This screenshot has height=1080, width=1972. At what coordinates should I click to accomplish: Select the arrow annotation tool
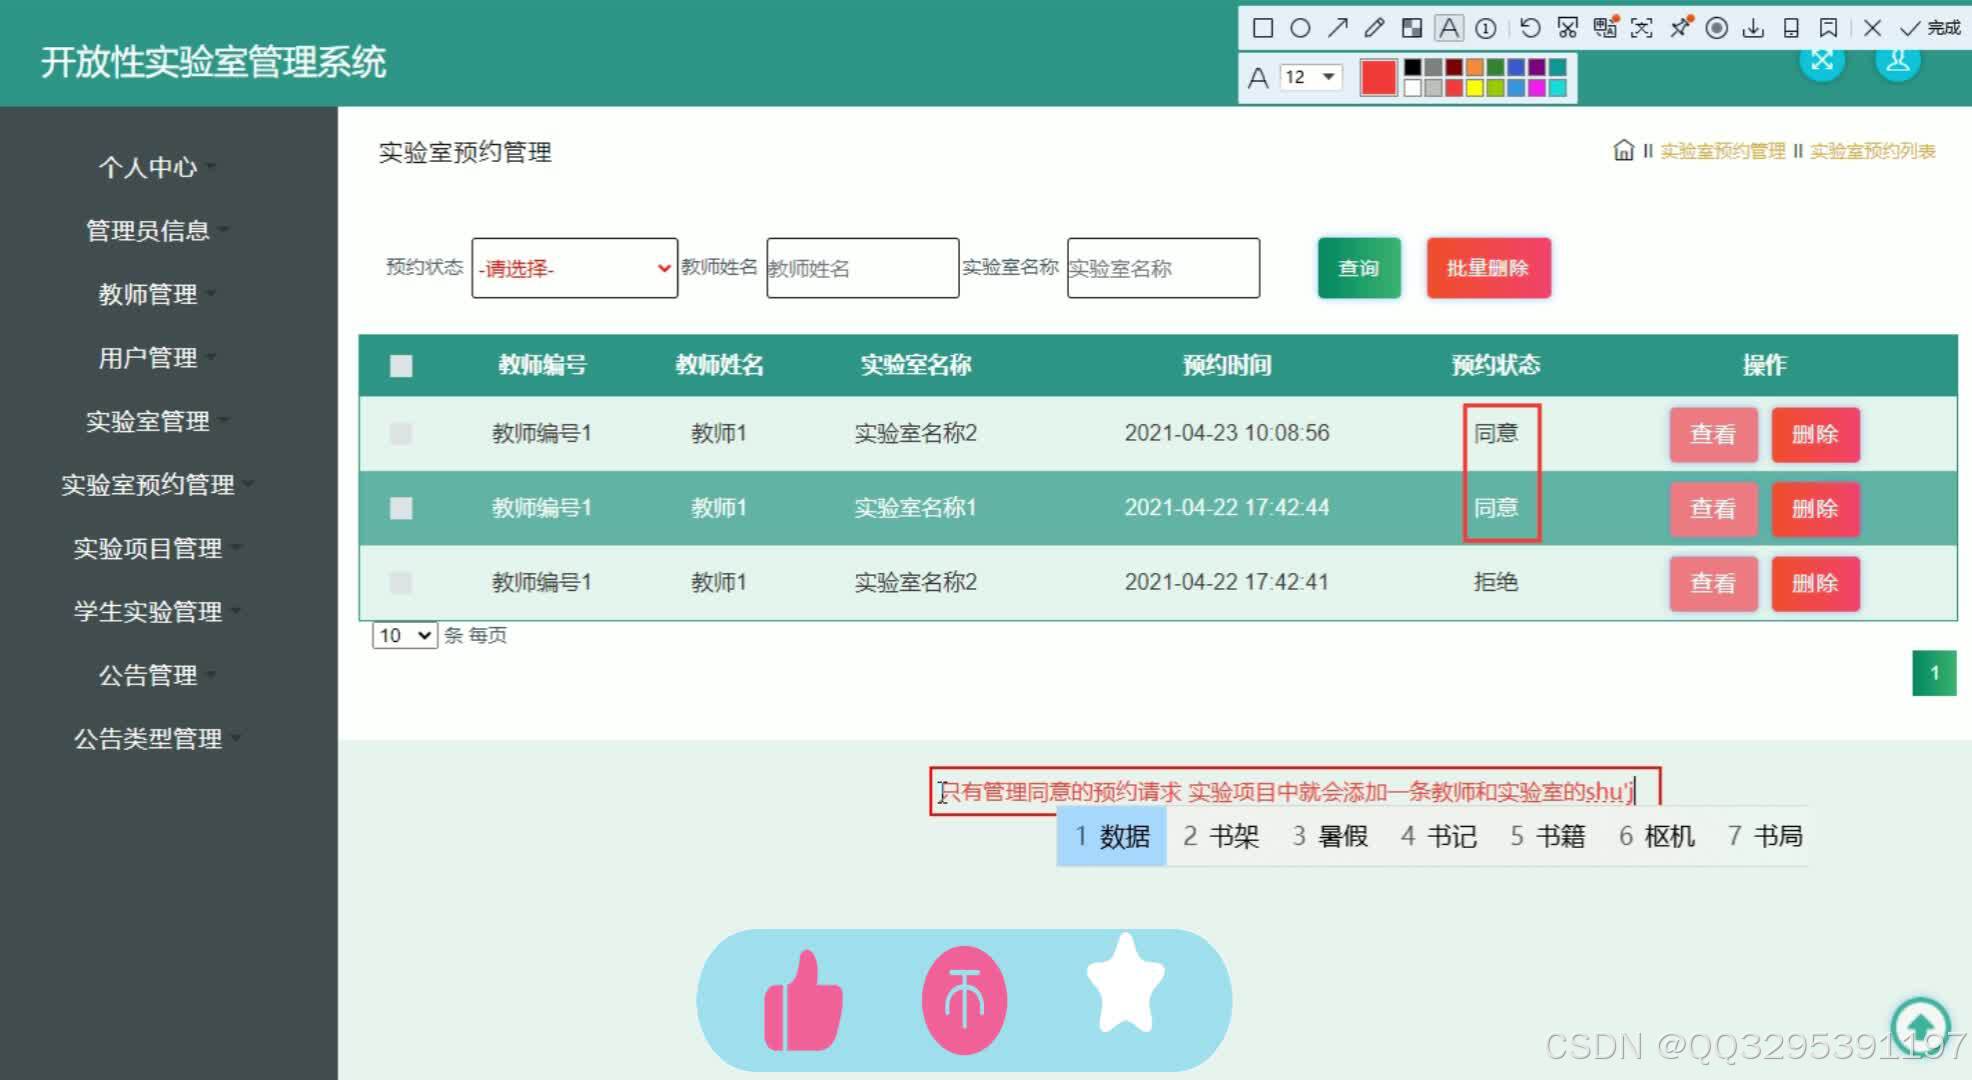pos(1337,28)
